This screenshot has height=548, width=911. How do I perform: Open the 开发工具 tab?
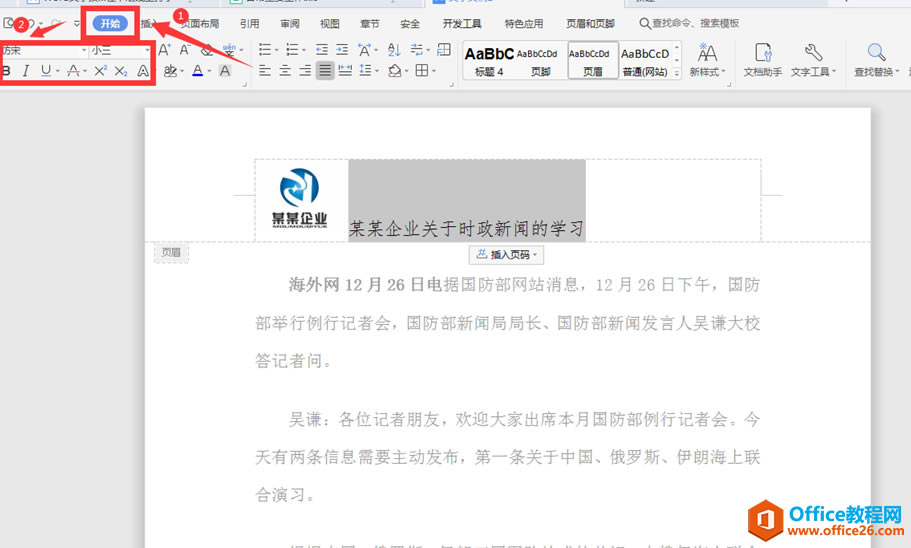click(462, 24)
